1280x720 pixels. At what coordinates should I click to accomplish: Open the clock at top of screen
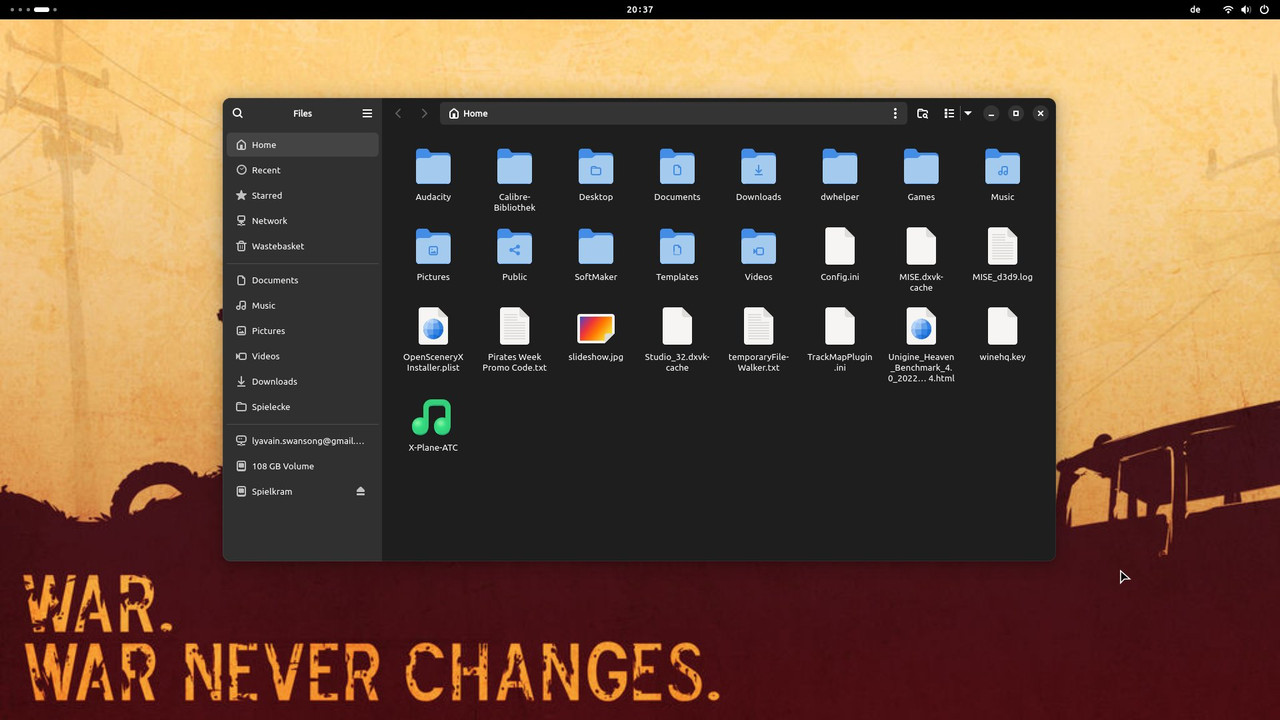[x=640, y=9]
